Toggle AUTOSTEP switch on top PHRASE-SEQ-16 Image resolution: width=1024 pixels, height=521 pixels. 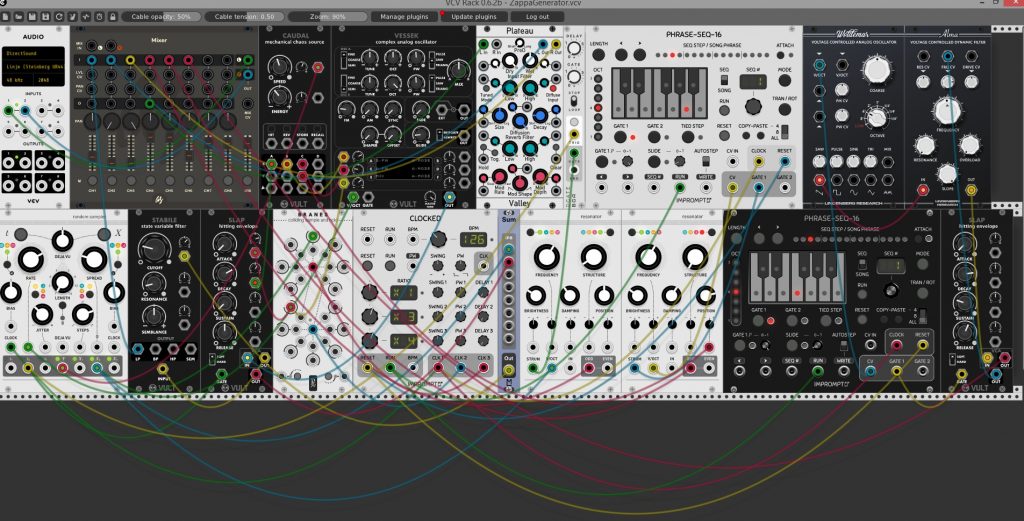(705, 161)
